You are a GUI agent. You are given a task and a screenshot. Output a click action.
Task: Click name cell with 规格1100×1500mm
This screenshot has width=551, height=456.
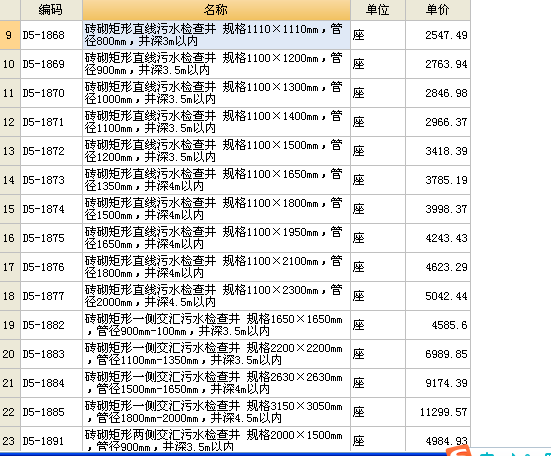click(x=216, y=151)
